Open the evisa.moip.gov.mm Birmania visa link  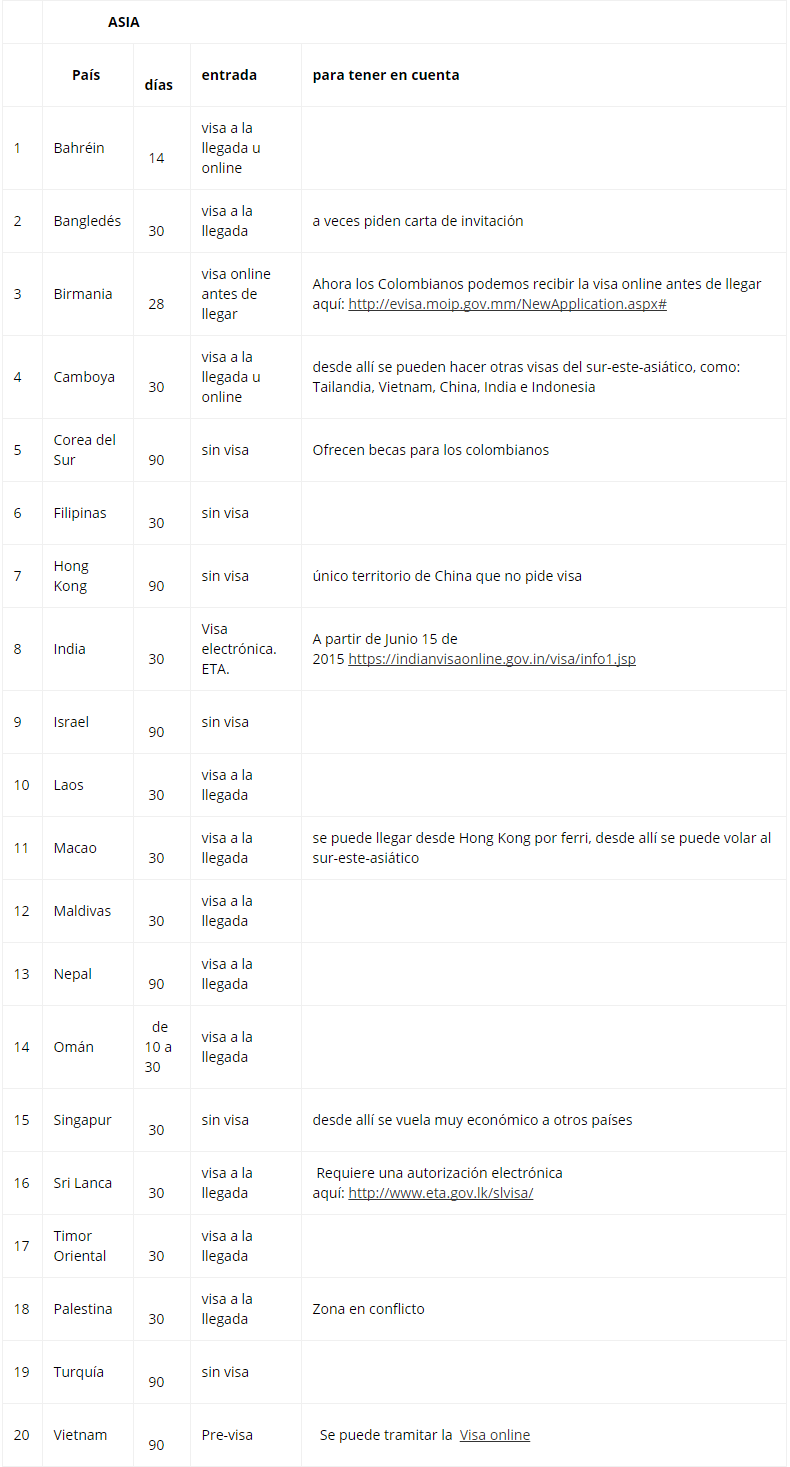(x=507, y=304)
